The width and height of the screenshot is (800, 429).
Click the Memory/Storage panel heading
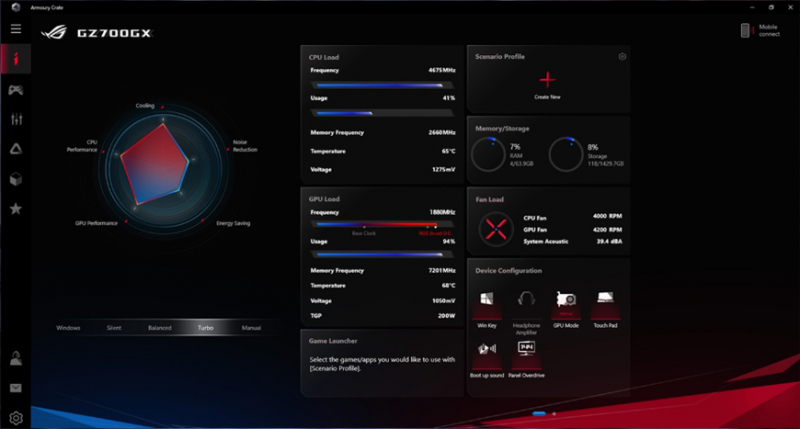click(x=502, y=129)
